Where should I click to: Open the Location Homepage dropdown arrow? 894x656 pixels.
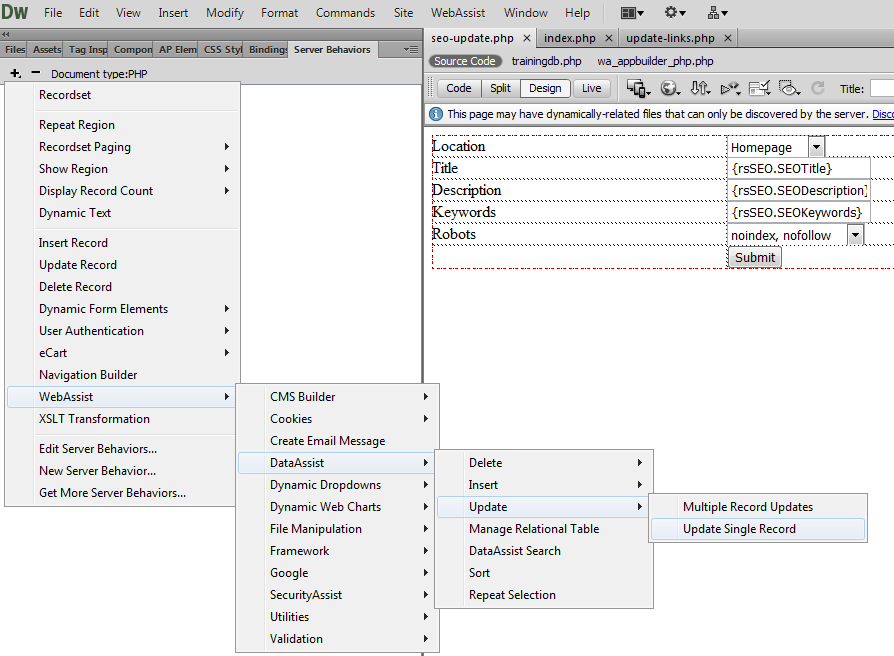(x=816, y=147)
